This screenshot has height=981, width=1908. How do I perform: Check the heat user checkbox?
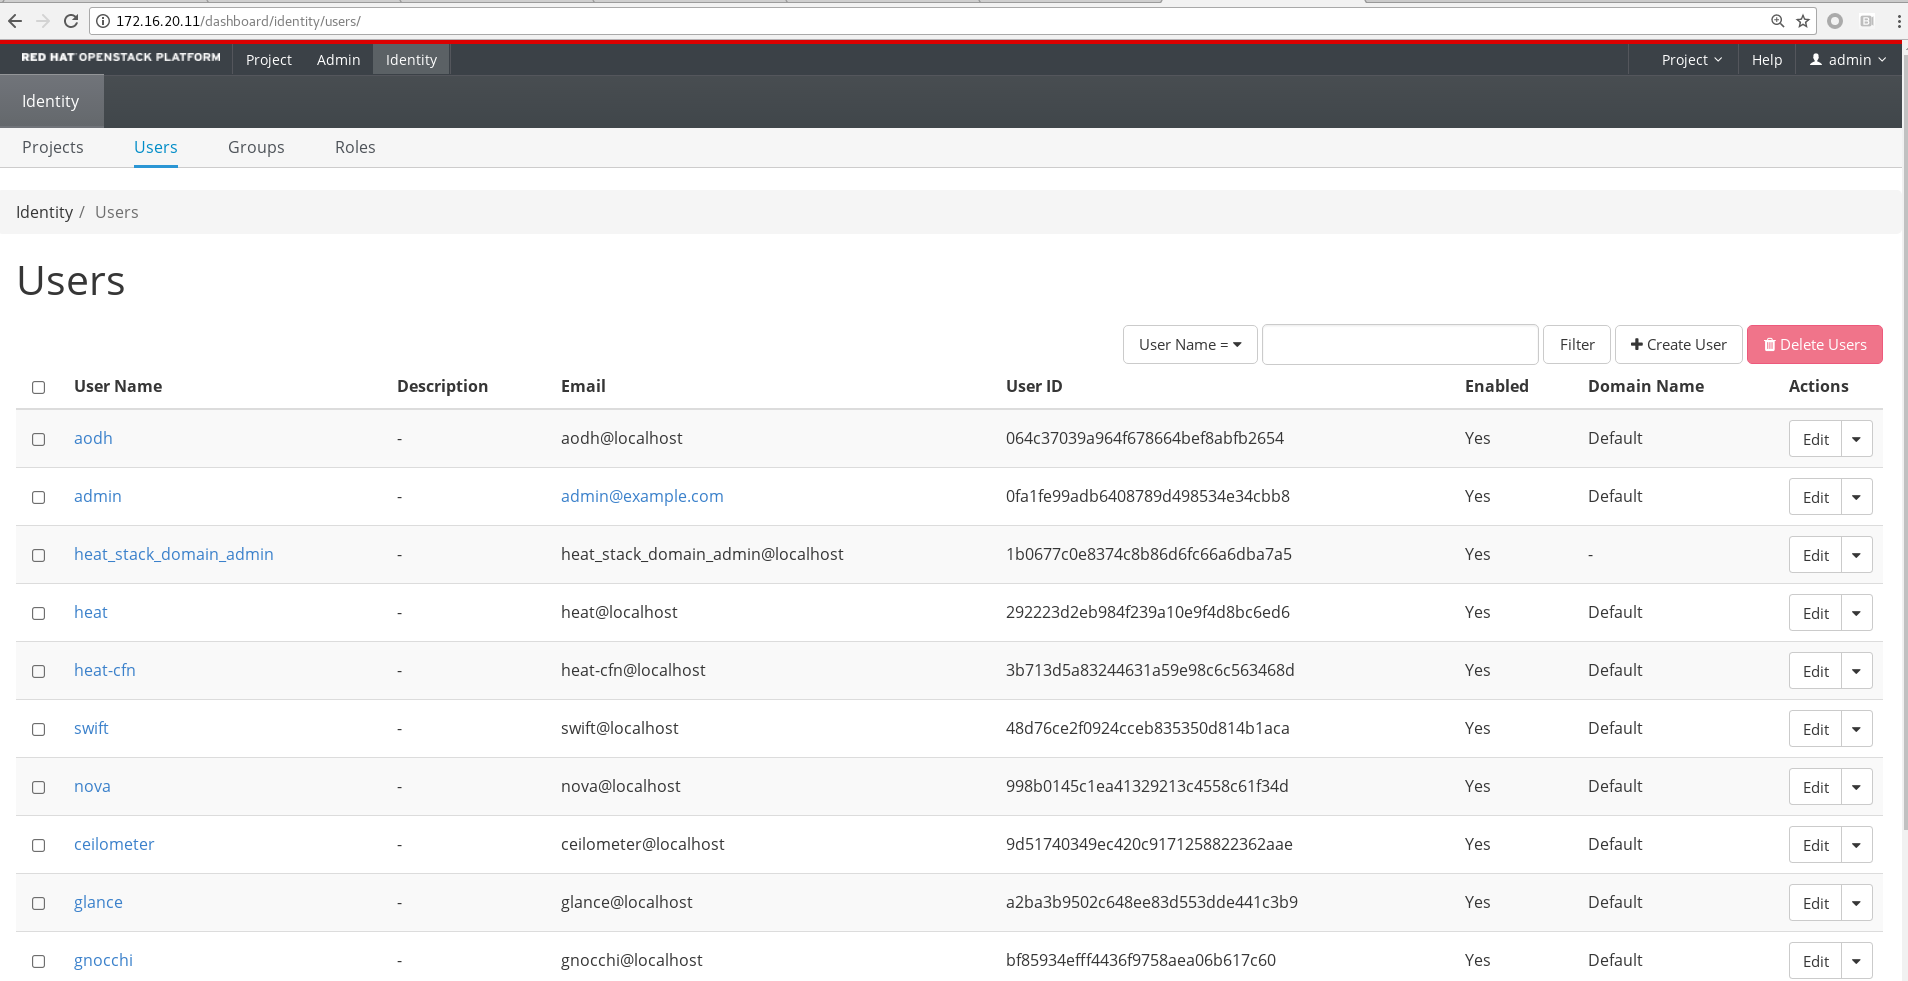pos(38,613)
